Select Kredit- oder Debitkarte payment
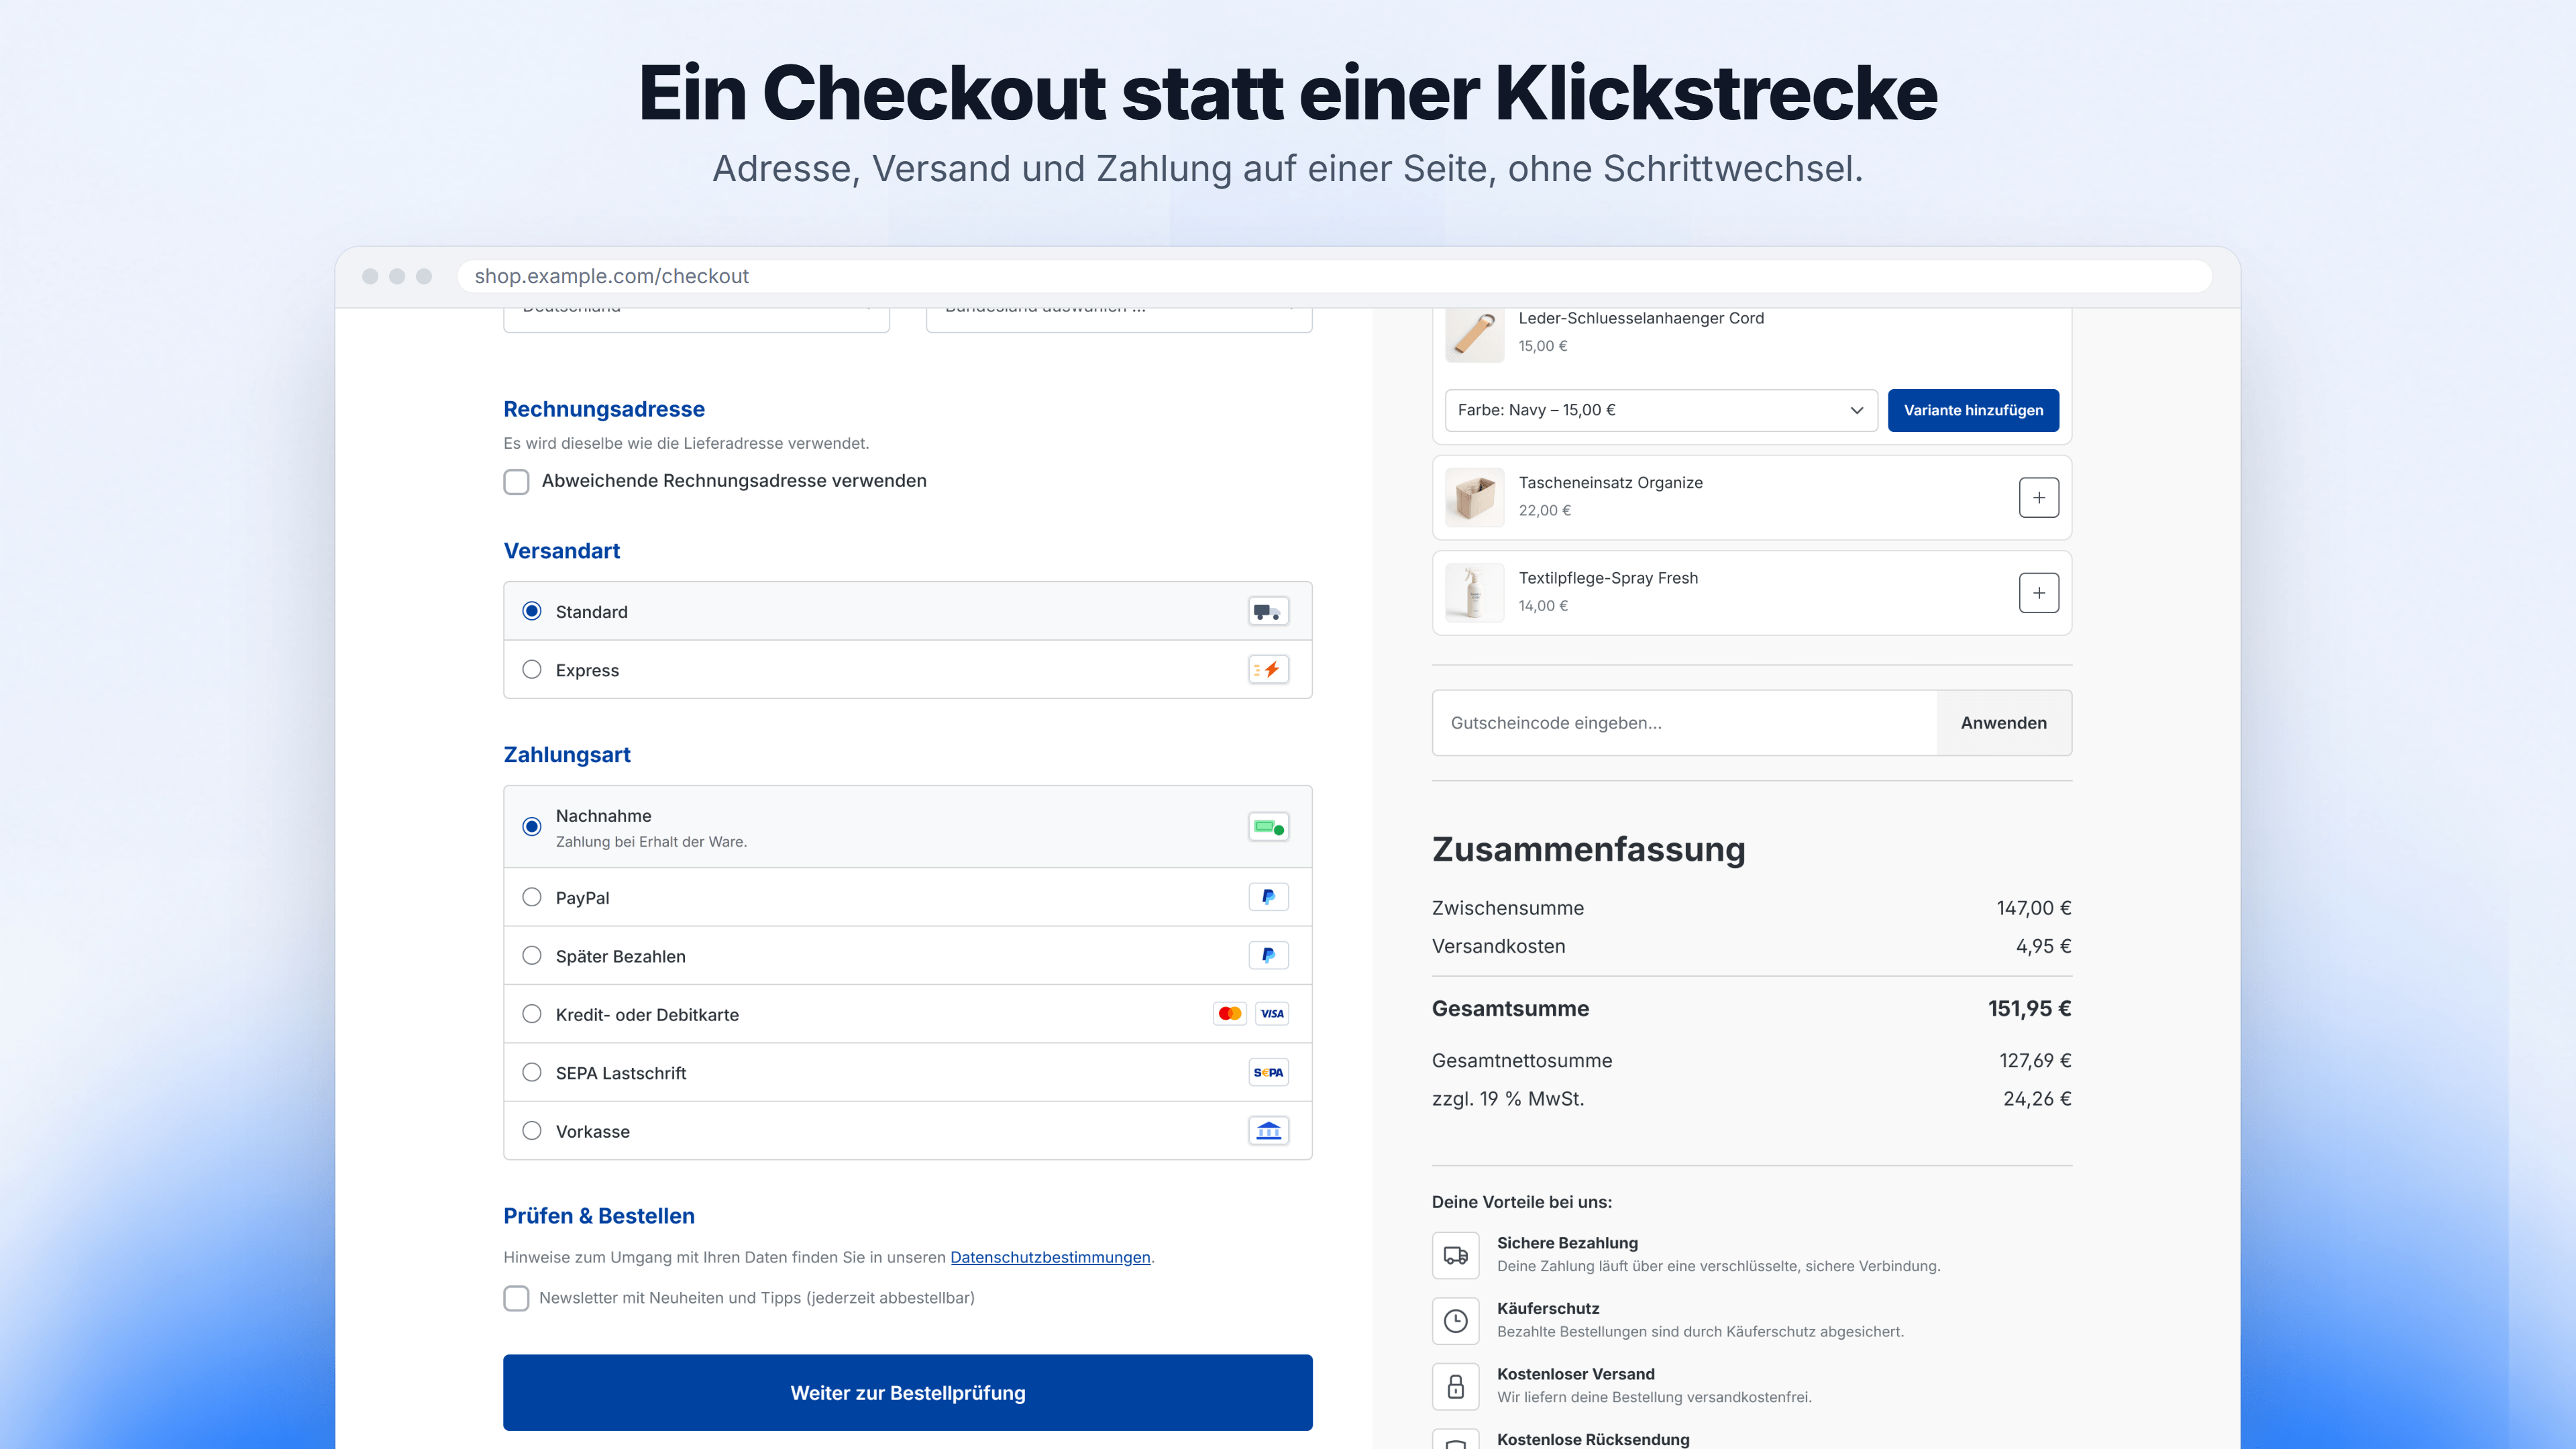The width and height of the screenshot is (2576, 1449). (x=532, y=1014)
